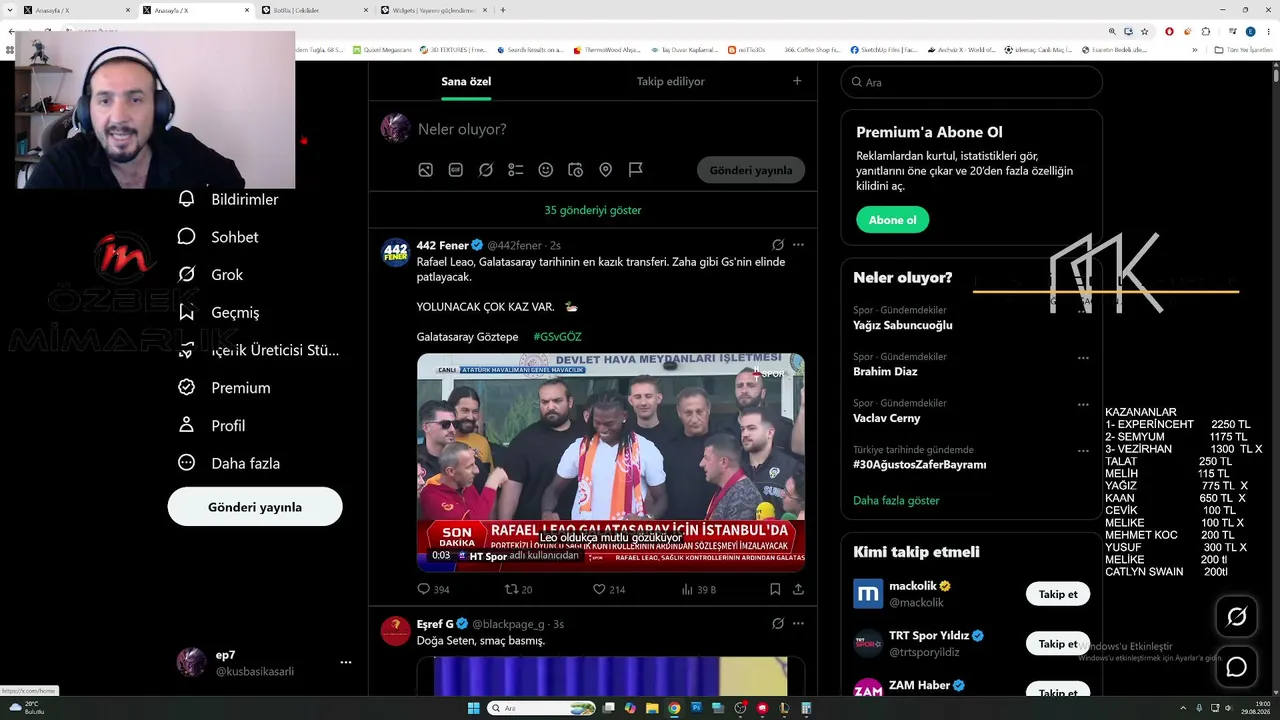Switch to the Takip ediliyor tab
This screenshot has width=1280, height=720.
coord(671,81)
